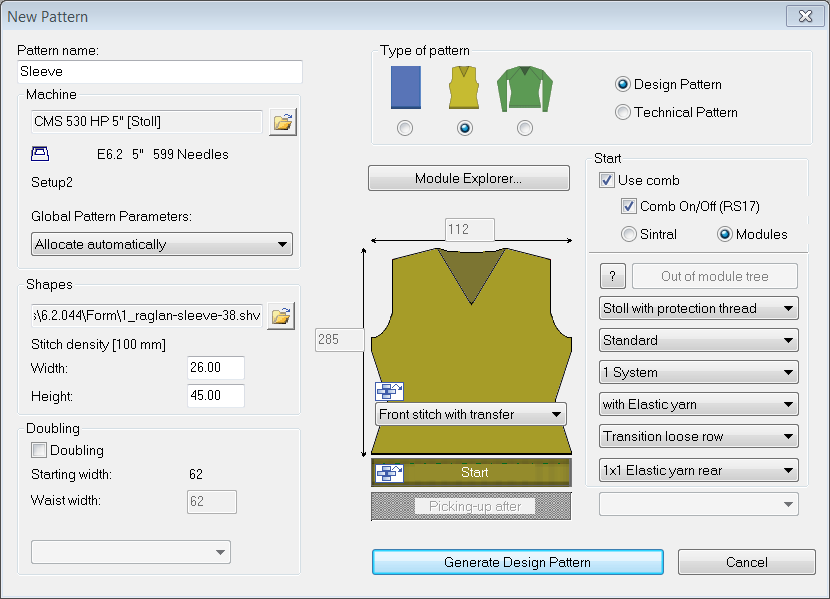Select the Sintral radio option
830x599 pixels.
629,235
